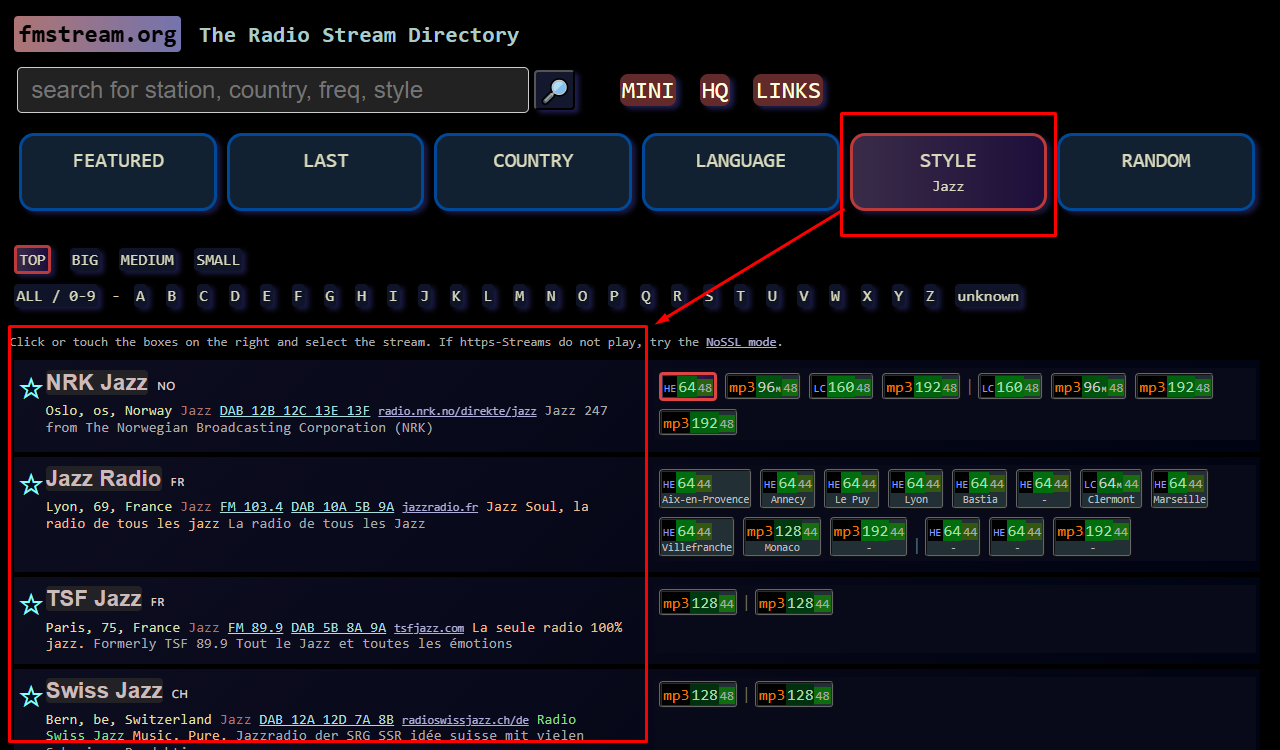Open the Jazz Radio station title
Image resolution: width=1280 pixels, height=750 pixels.
[x=103, y=478]
